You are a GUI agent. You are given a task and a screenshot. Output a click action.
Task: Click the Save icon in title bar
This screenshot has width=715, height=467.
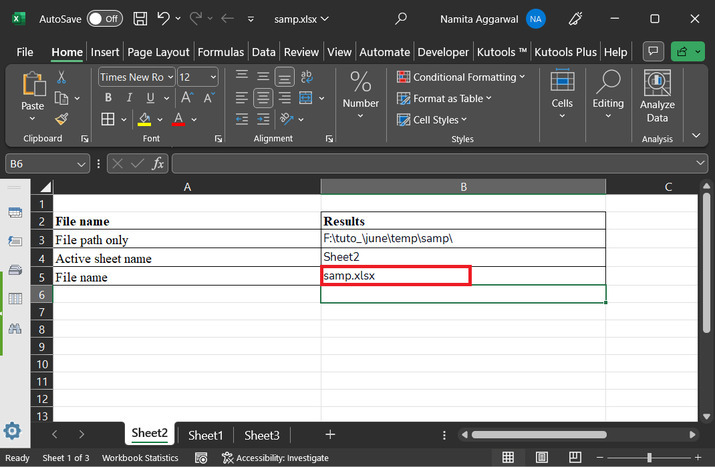coord(140,18)
